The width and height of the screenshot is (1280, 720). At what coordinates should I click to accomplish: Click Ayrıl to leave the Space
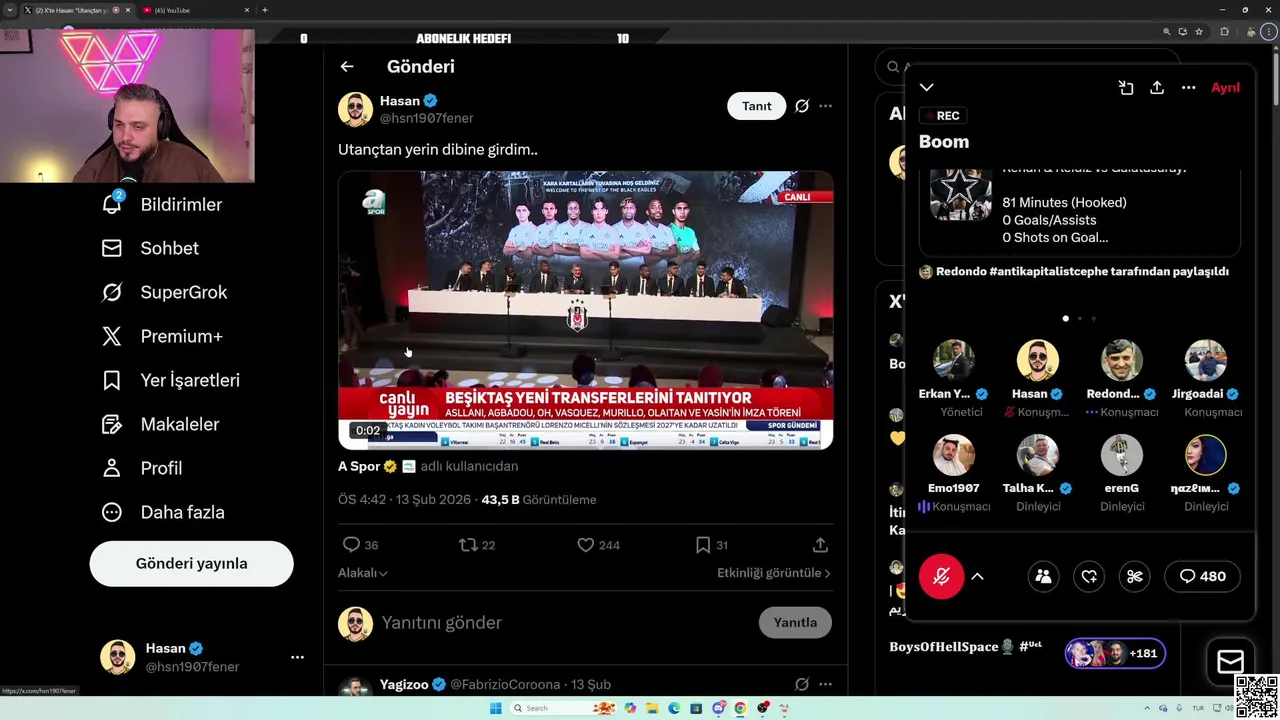tap(1225, 88)
